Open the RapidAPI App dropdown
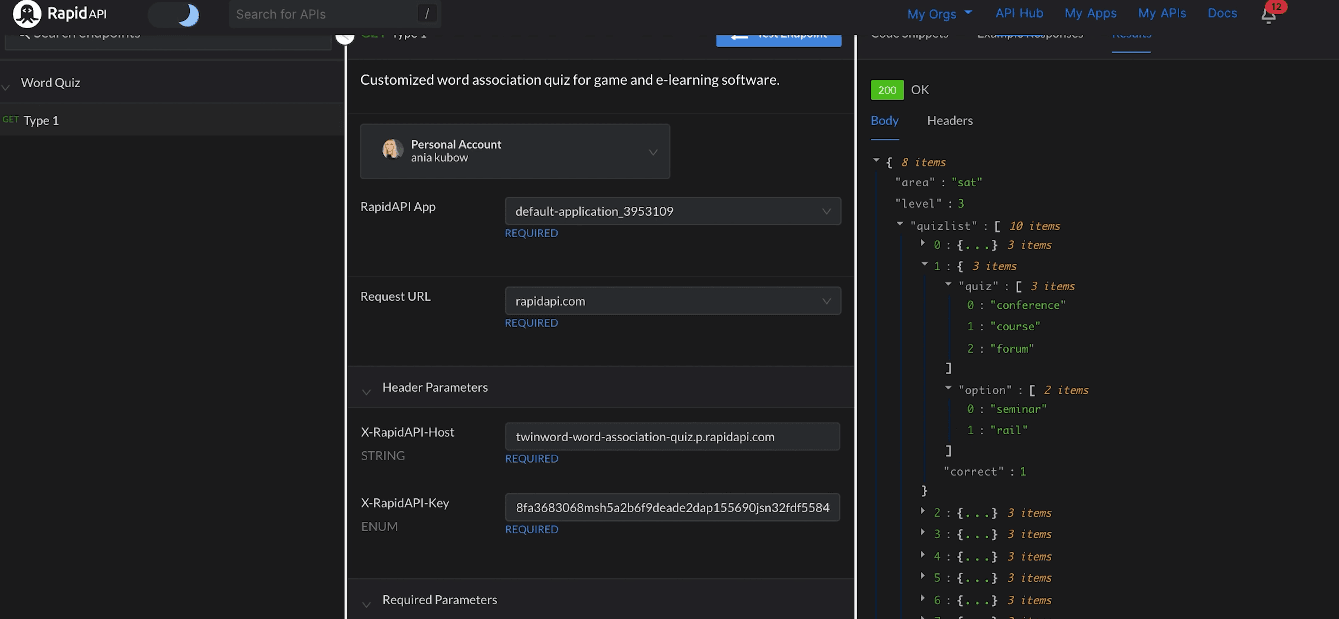Viewport: 1339px width, 619px height. [x=673, y=211]
